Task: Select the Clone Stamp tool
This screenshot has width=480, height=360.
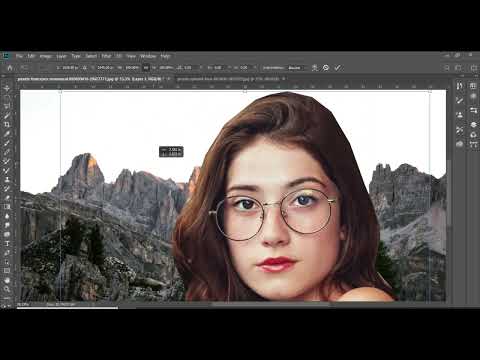Action: point(7,179)
